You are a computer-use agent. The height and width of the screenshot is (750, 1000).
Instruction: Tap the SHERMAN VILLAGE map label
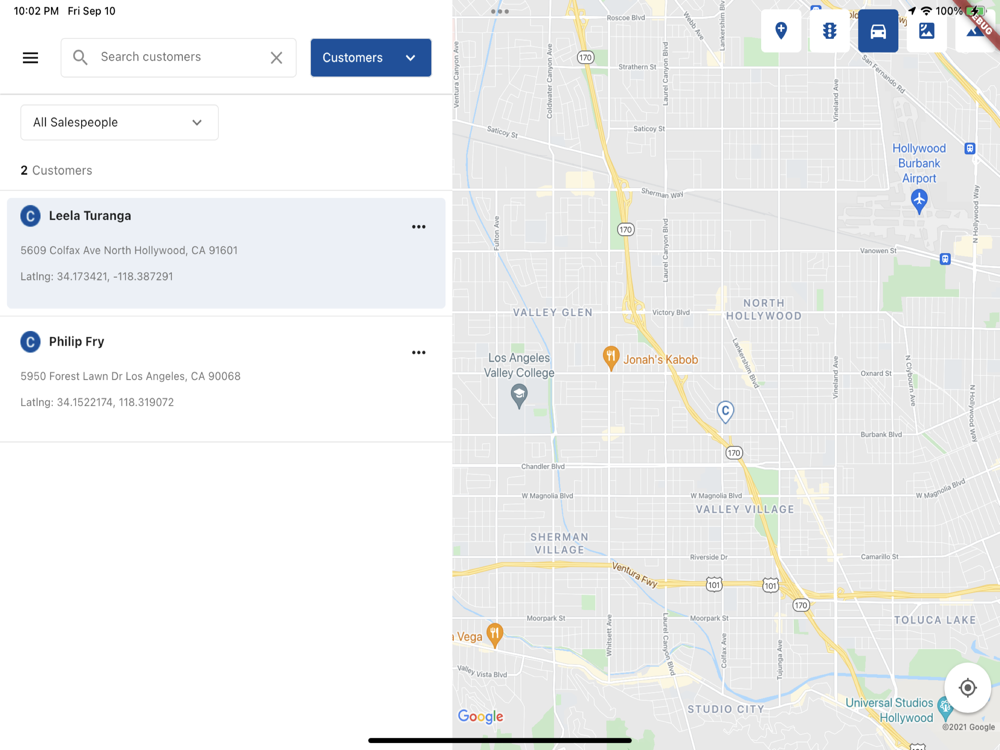pyautogui.click(x=559, y=543)
